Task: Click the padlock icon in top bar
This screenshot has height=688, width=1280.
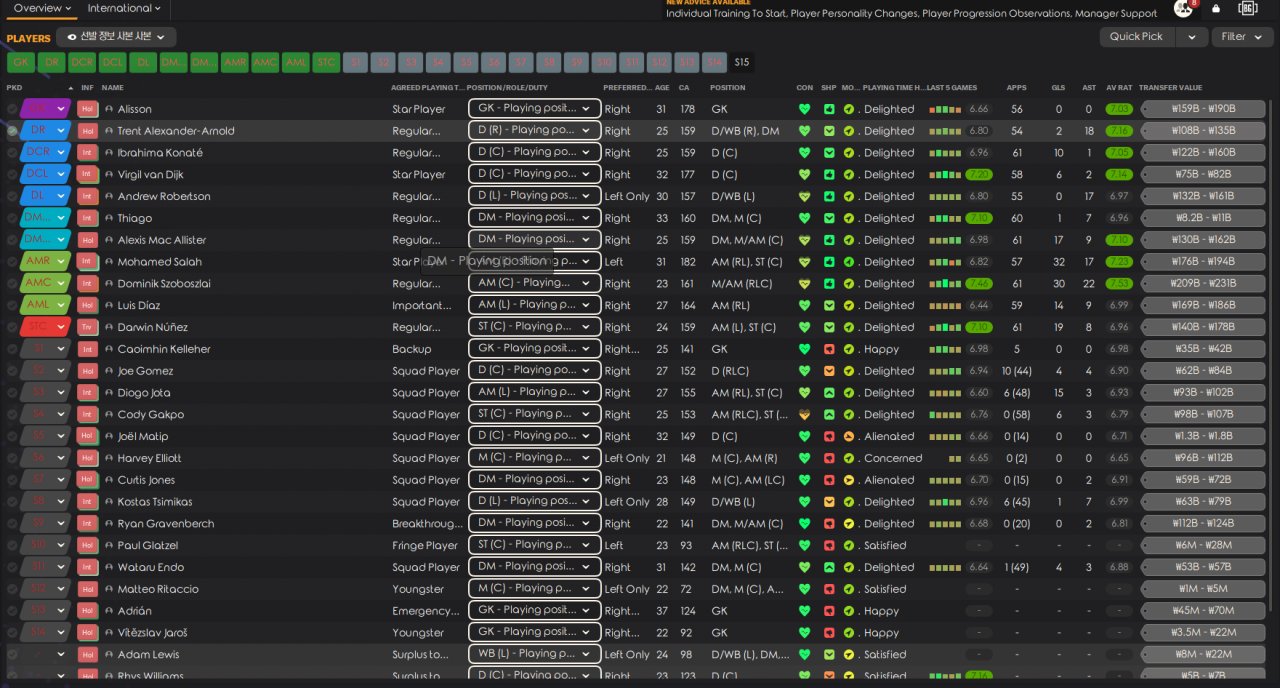Action: click(x=1216, y=8)
